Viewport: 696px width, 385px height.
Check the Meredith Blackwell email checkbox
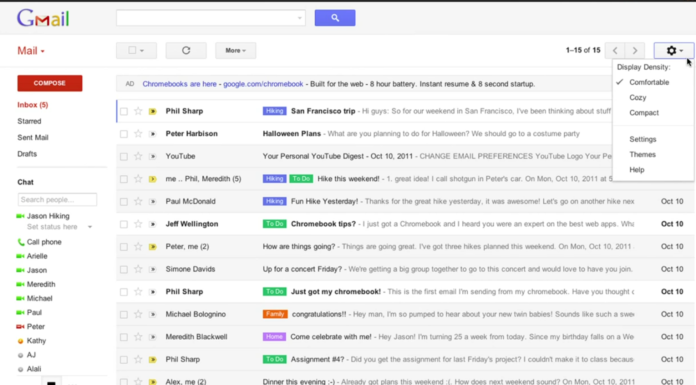point(124,337)
